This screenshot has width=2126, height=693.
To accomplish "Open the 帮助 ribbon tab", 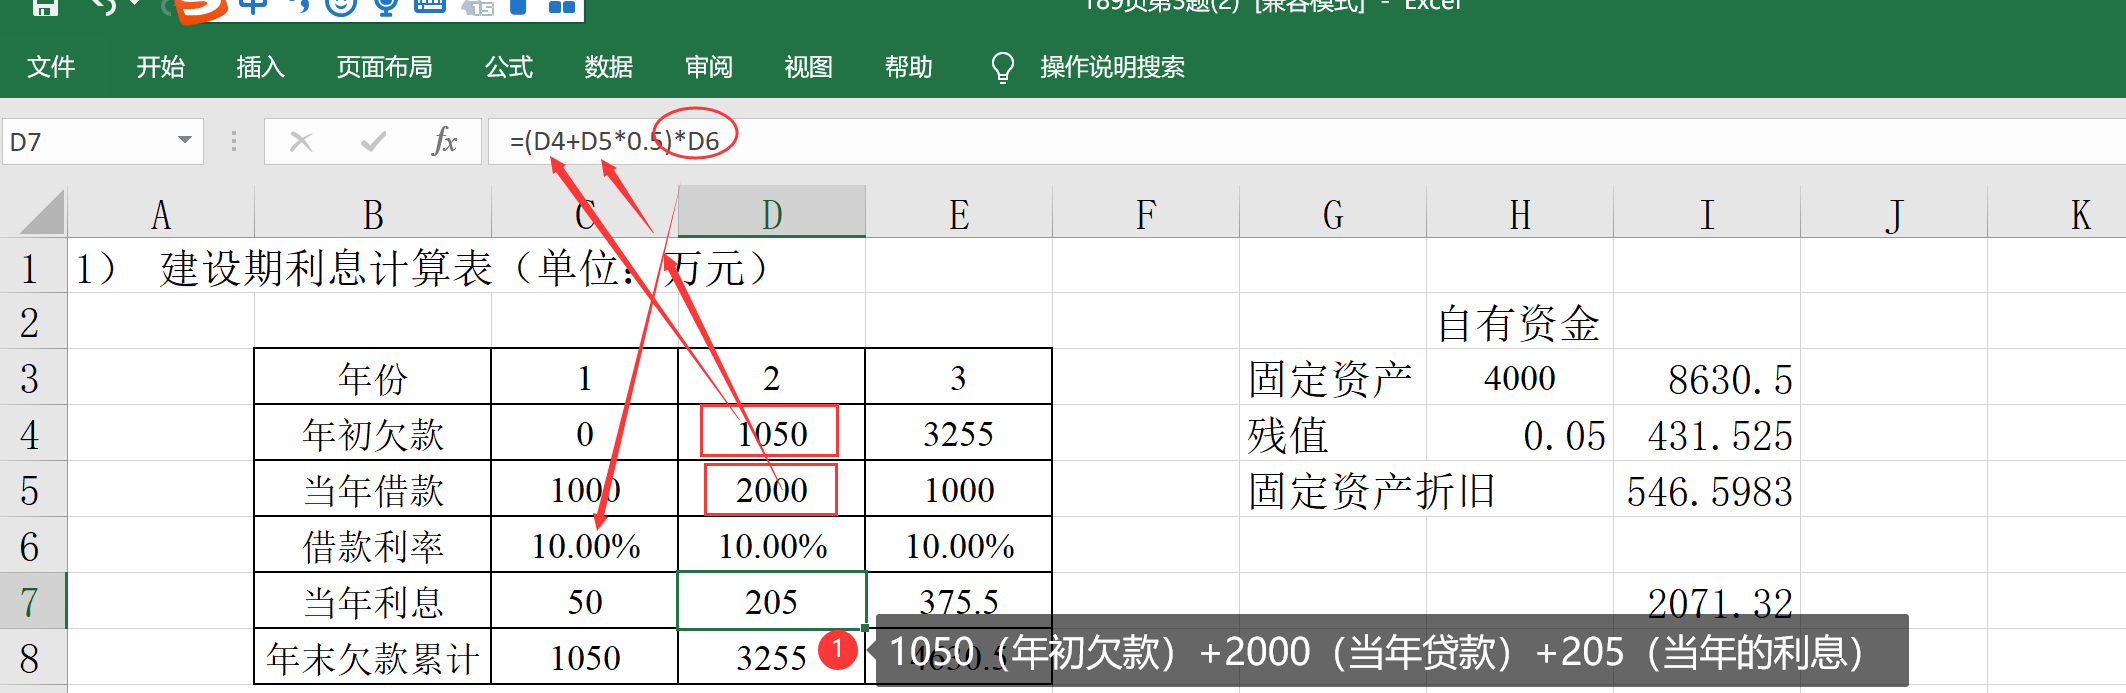I will tap(909, 67).
